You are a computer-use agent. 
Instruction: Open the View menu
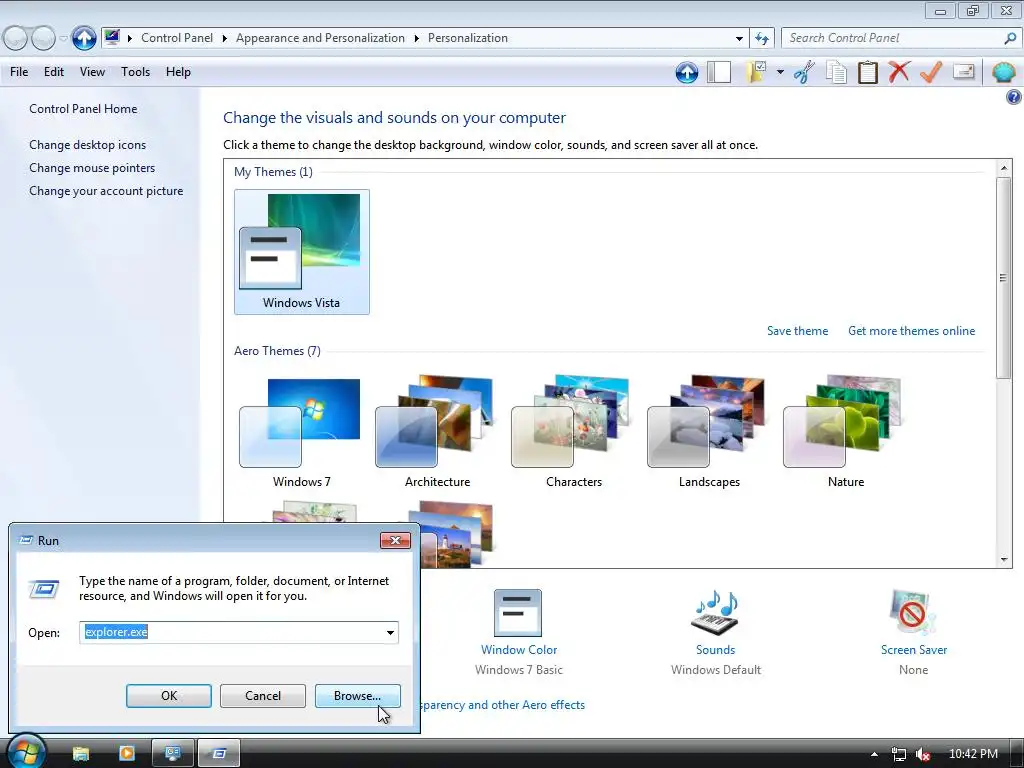[92, 72]
